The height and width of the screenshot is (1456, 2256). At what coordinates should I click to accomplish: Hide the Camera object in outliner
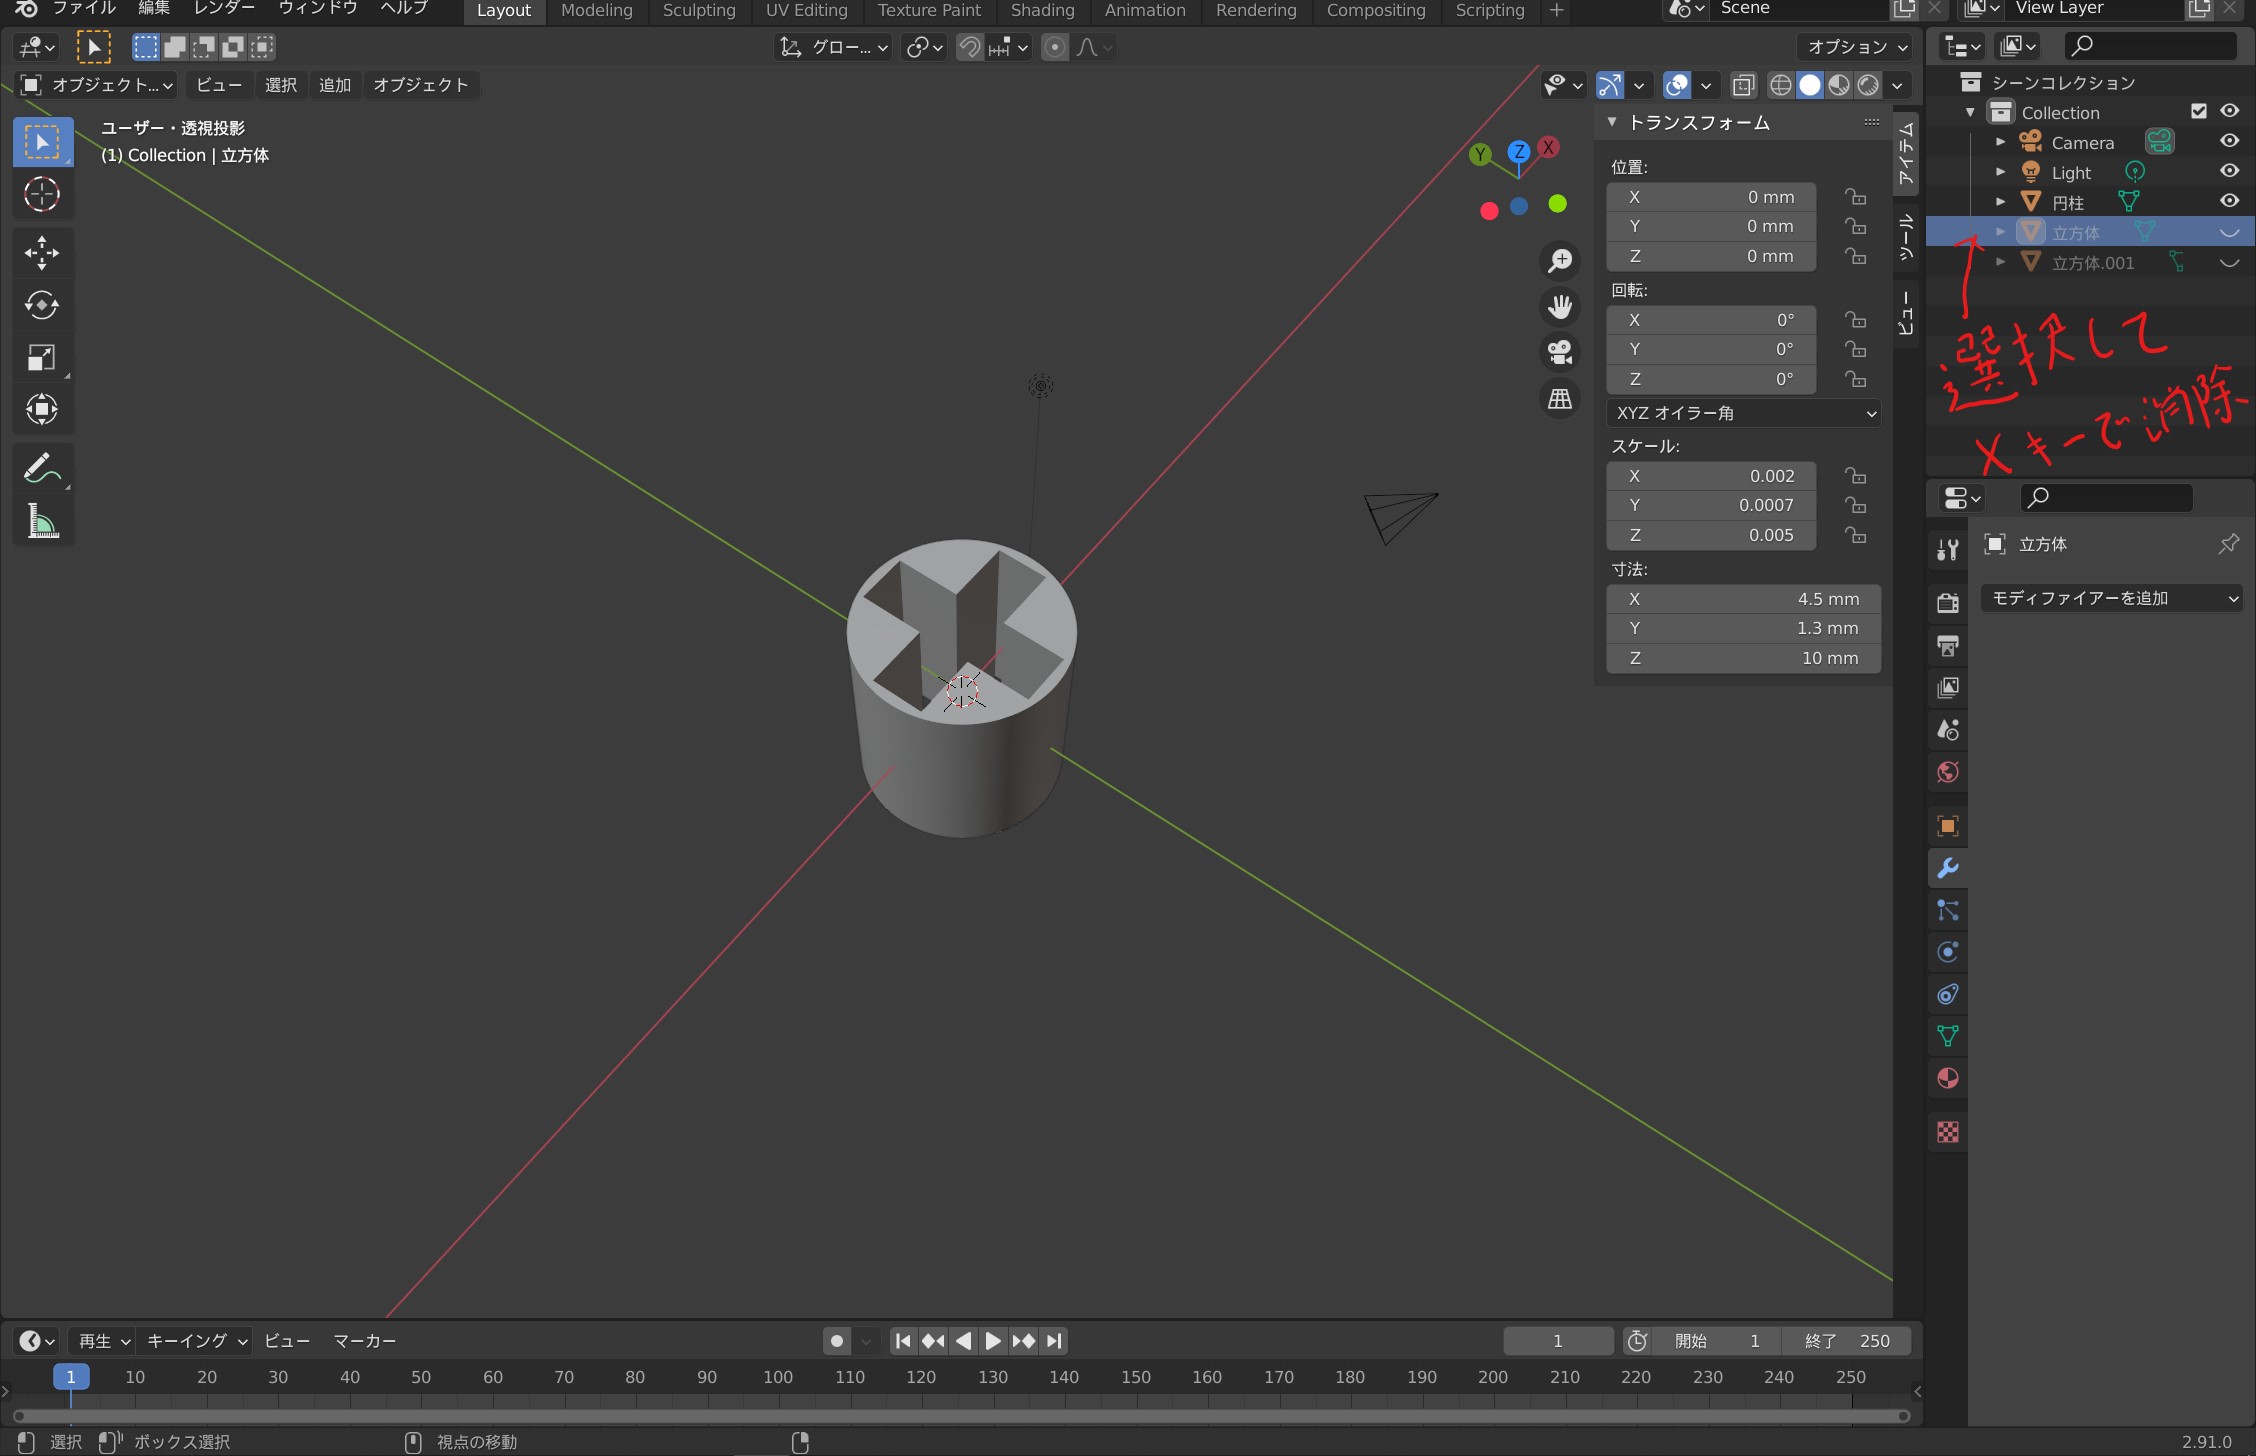click(x=2229, y=142)
